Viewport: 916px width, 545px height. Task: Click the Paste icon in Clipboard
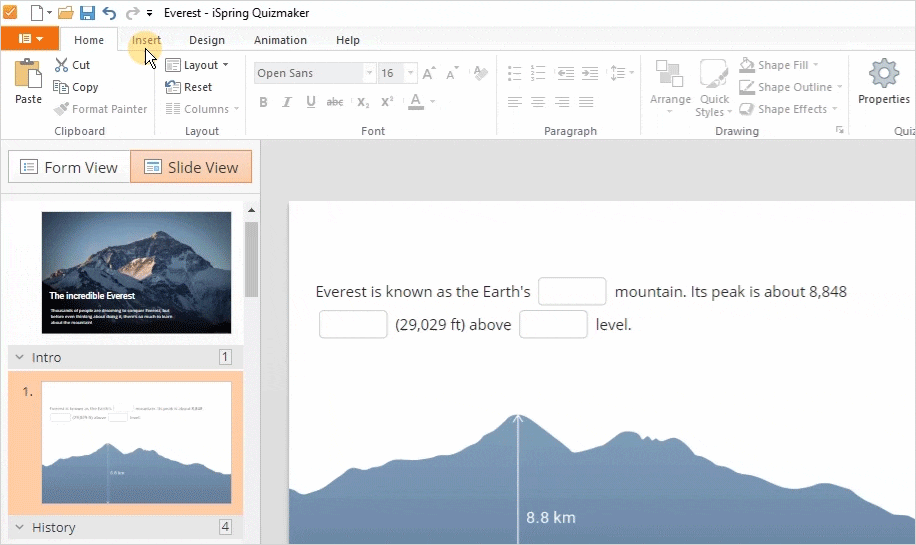click(x=28, y=76)
